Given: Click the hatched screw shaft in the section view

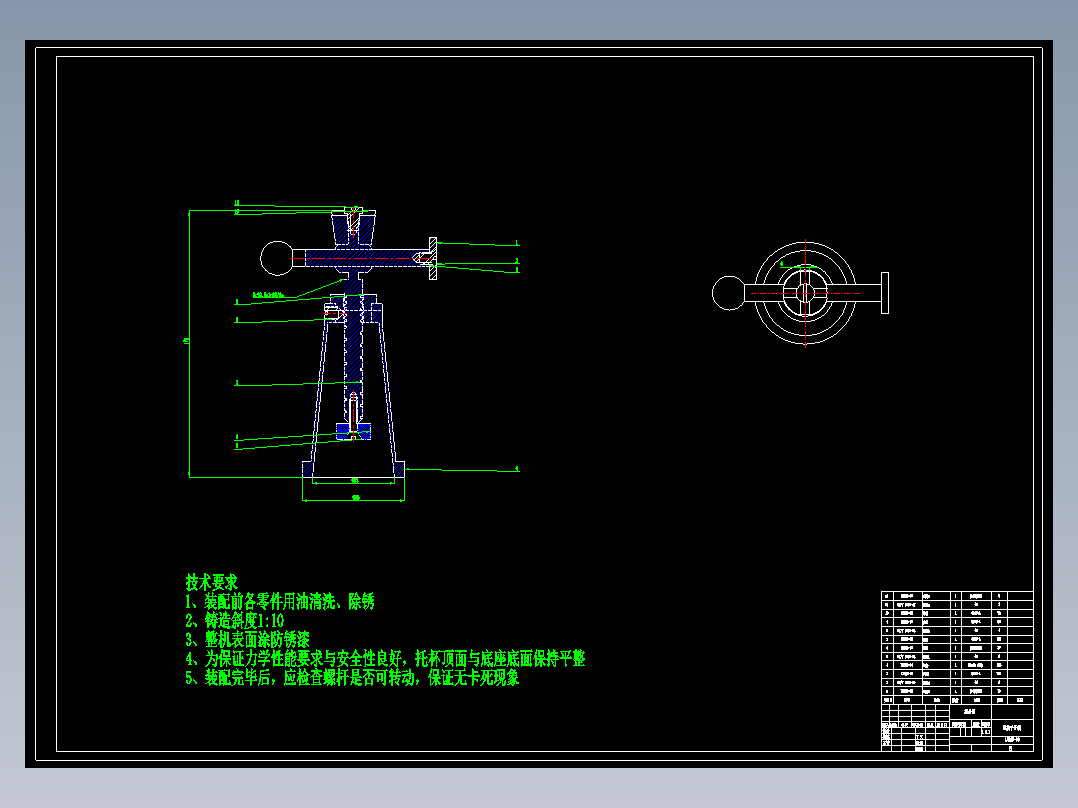Looking at the screenshot, I should pos(353,347).
